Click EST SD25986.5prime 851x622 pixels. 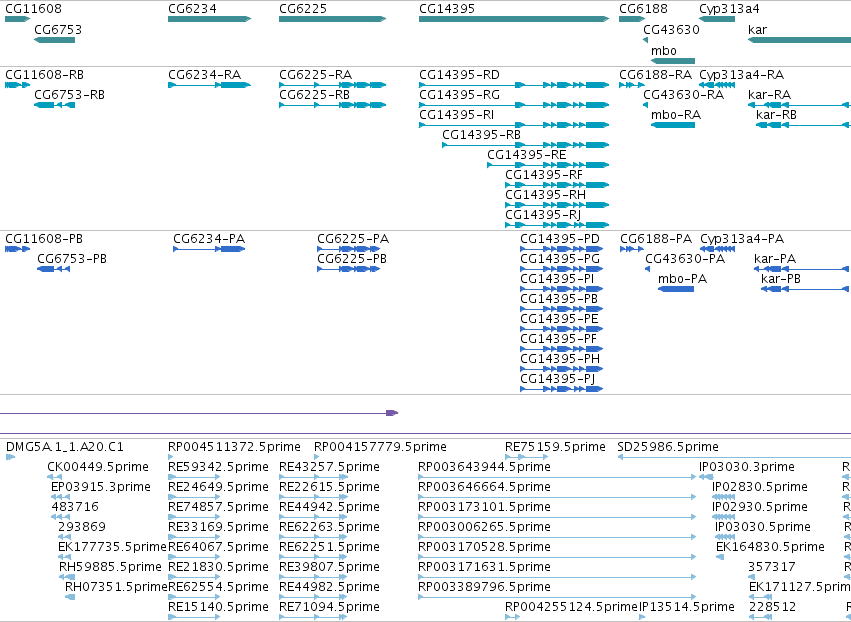(668, 447)
